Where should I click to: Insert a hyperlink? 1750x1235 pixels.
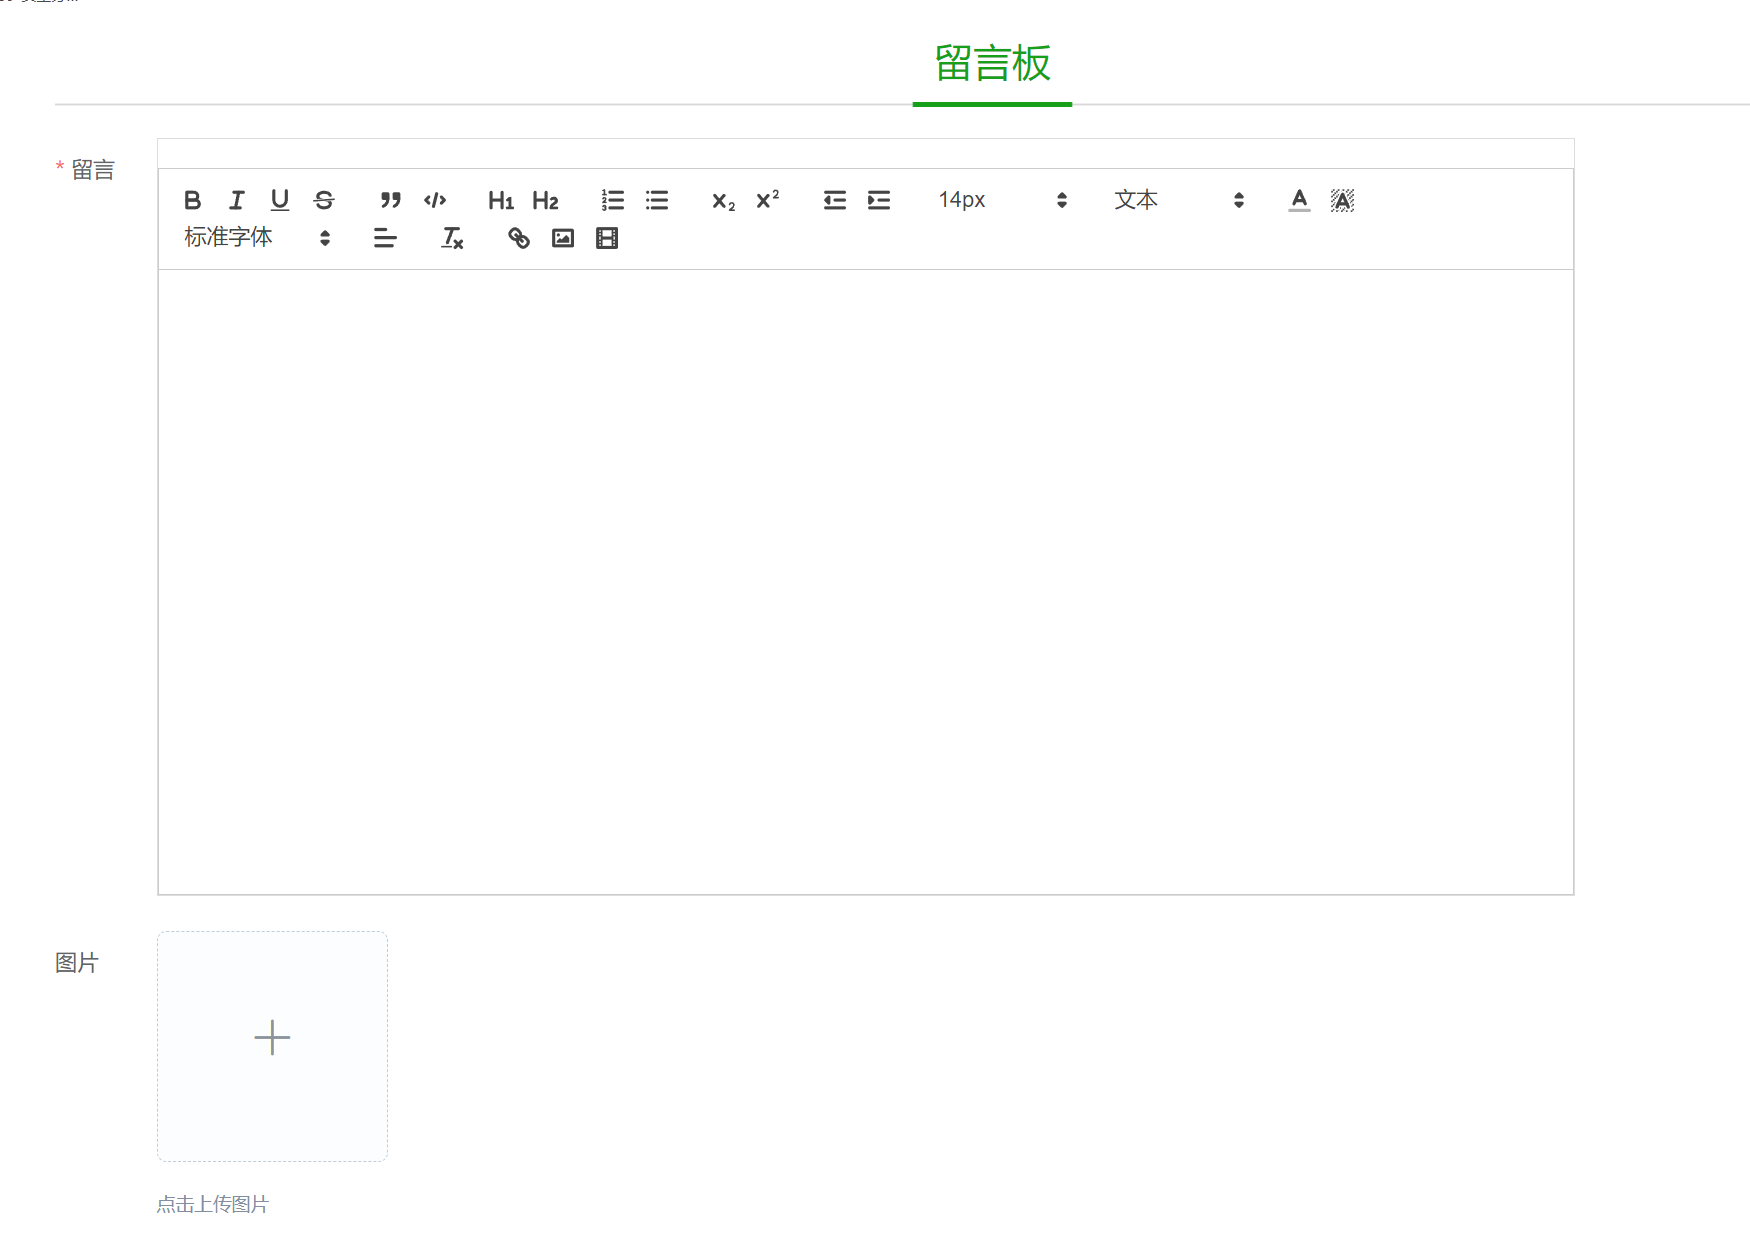pos(518,238)
